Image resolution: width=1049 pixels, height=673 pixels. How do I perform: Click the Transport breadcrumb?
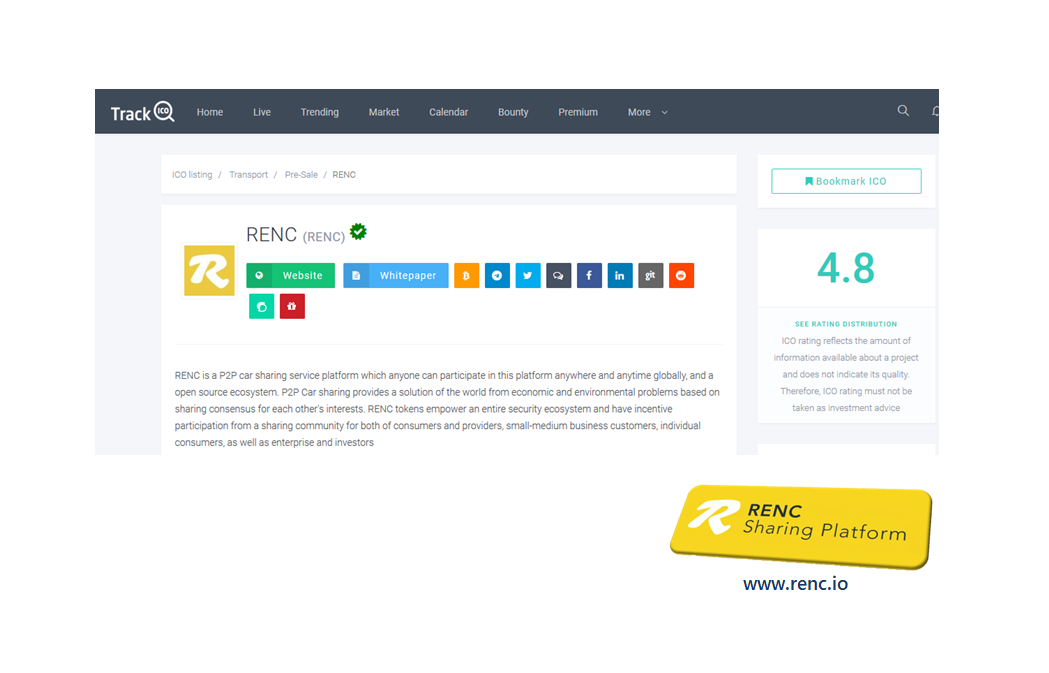pos(248,175)
